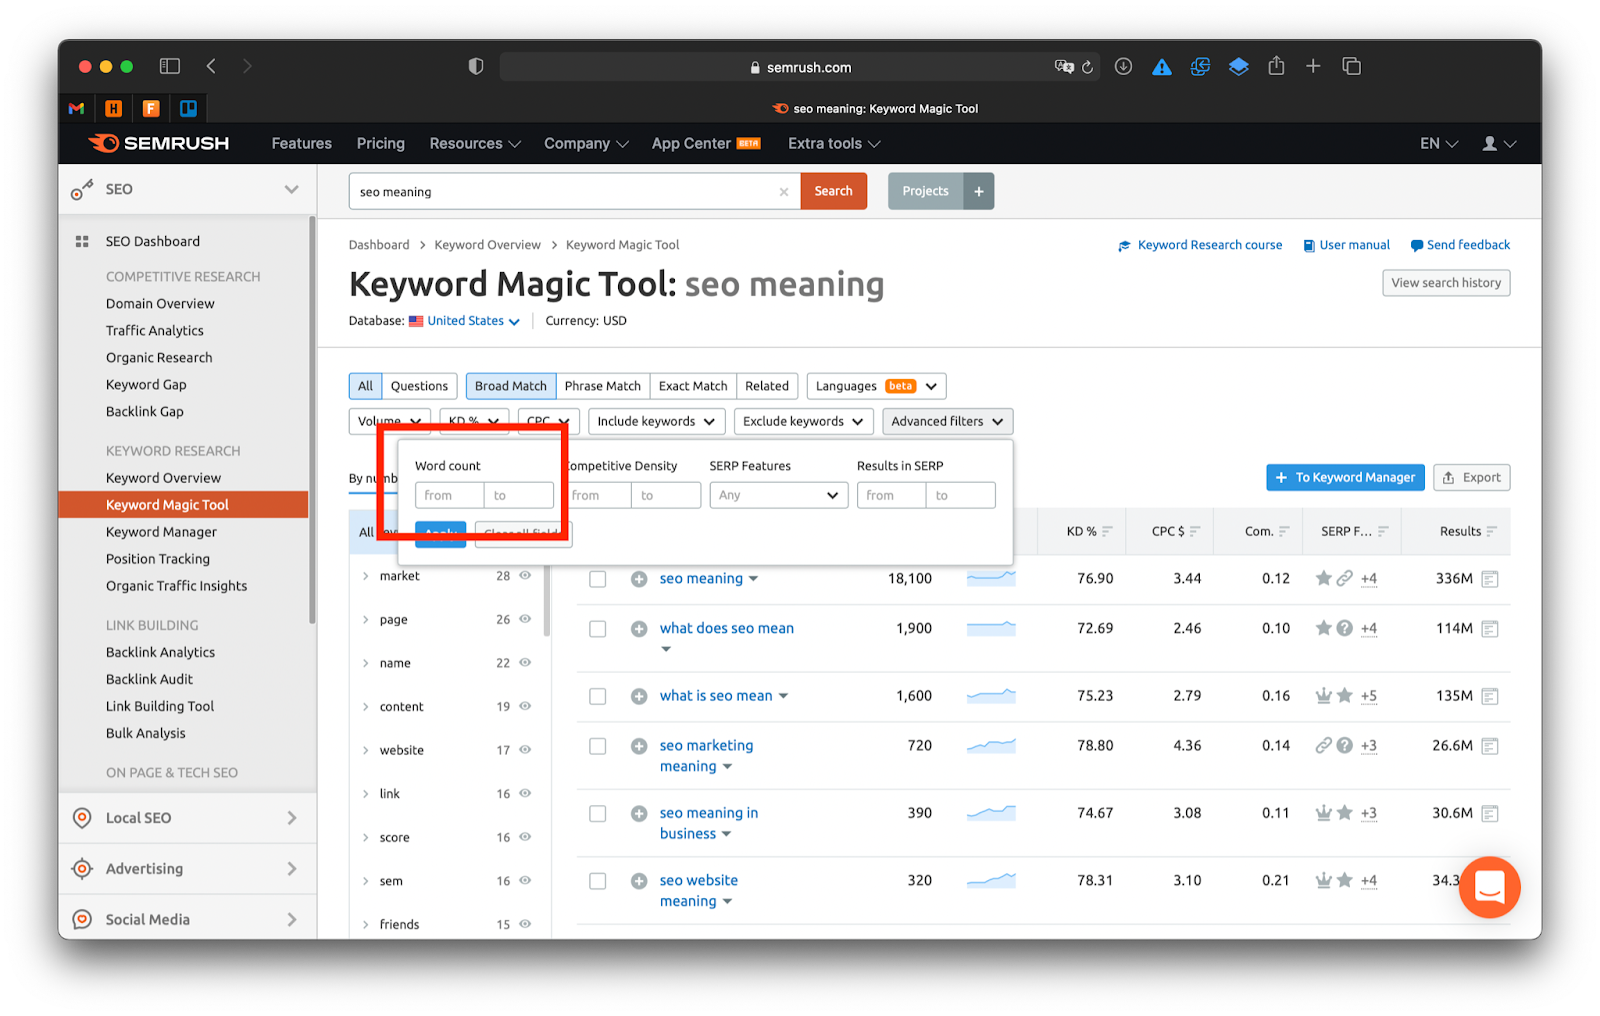Show tab overview icon in Safari
Screen dimensions: 1600x1016
[1351, 66]
